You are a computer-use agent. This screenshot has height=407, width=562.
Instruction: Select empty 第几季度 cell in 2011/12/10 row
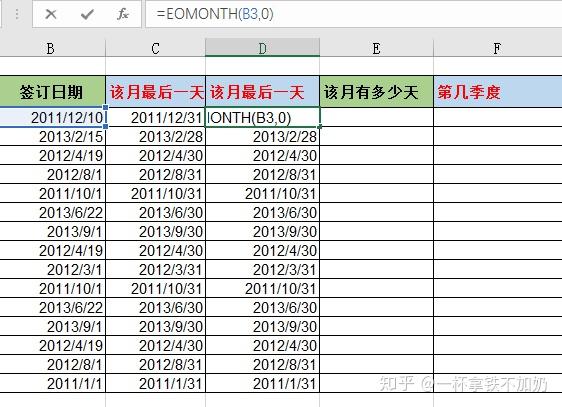[497, 117]
